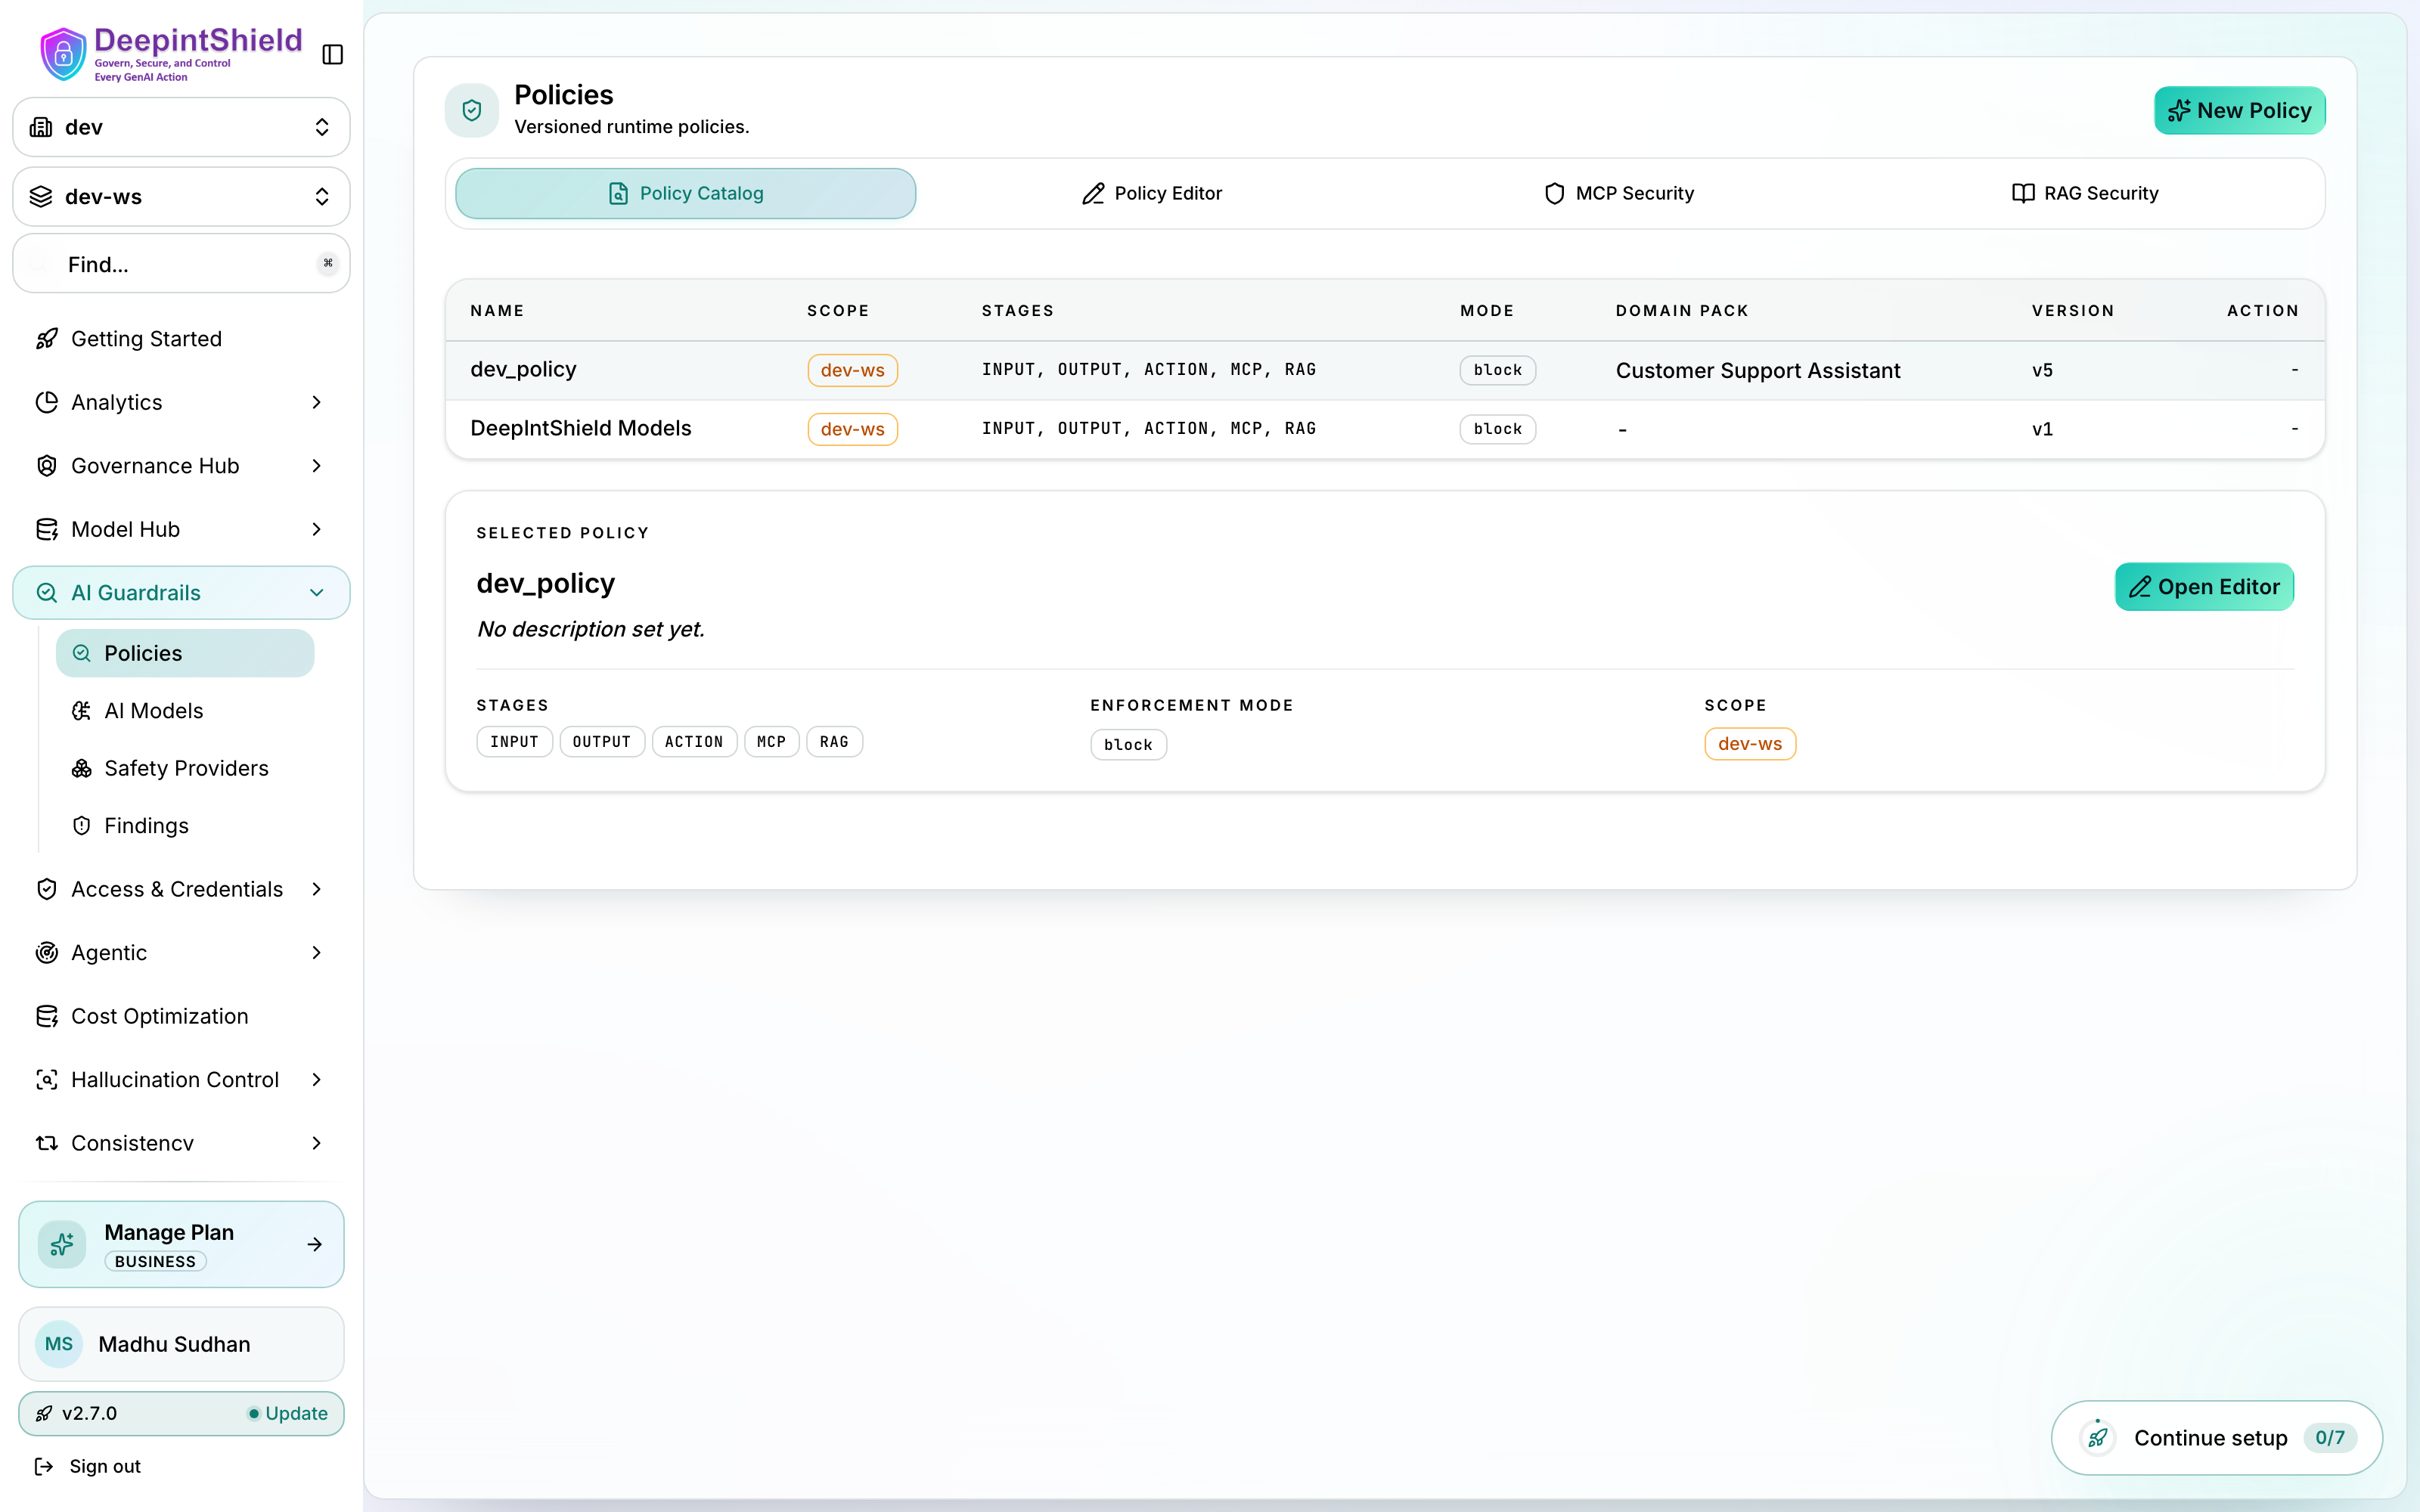Open the Manage Plan card

181,1244
